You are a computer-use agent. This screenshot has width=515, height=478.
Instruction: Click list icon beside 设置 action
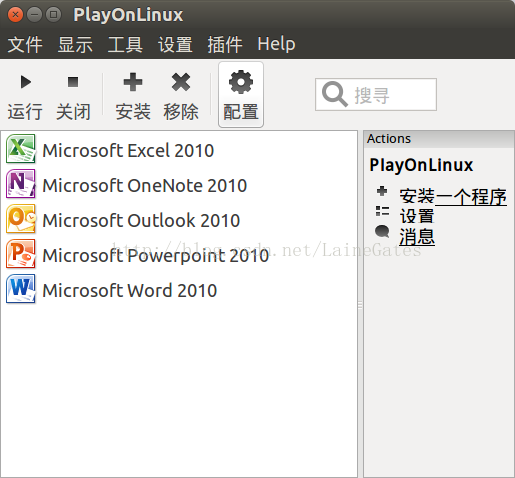[382, 211]
